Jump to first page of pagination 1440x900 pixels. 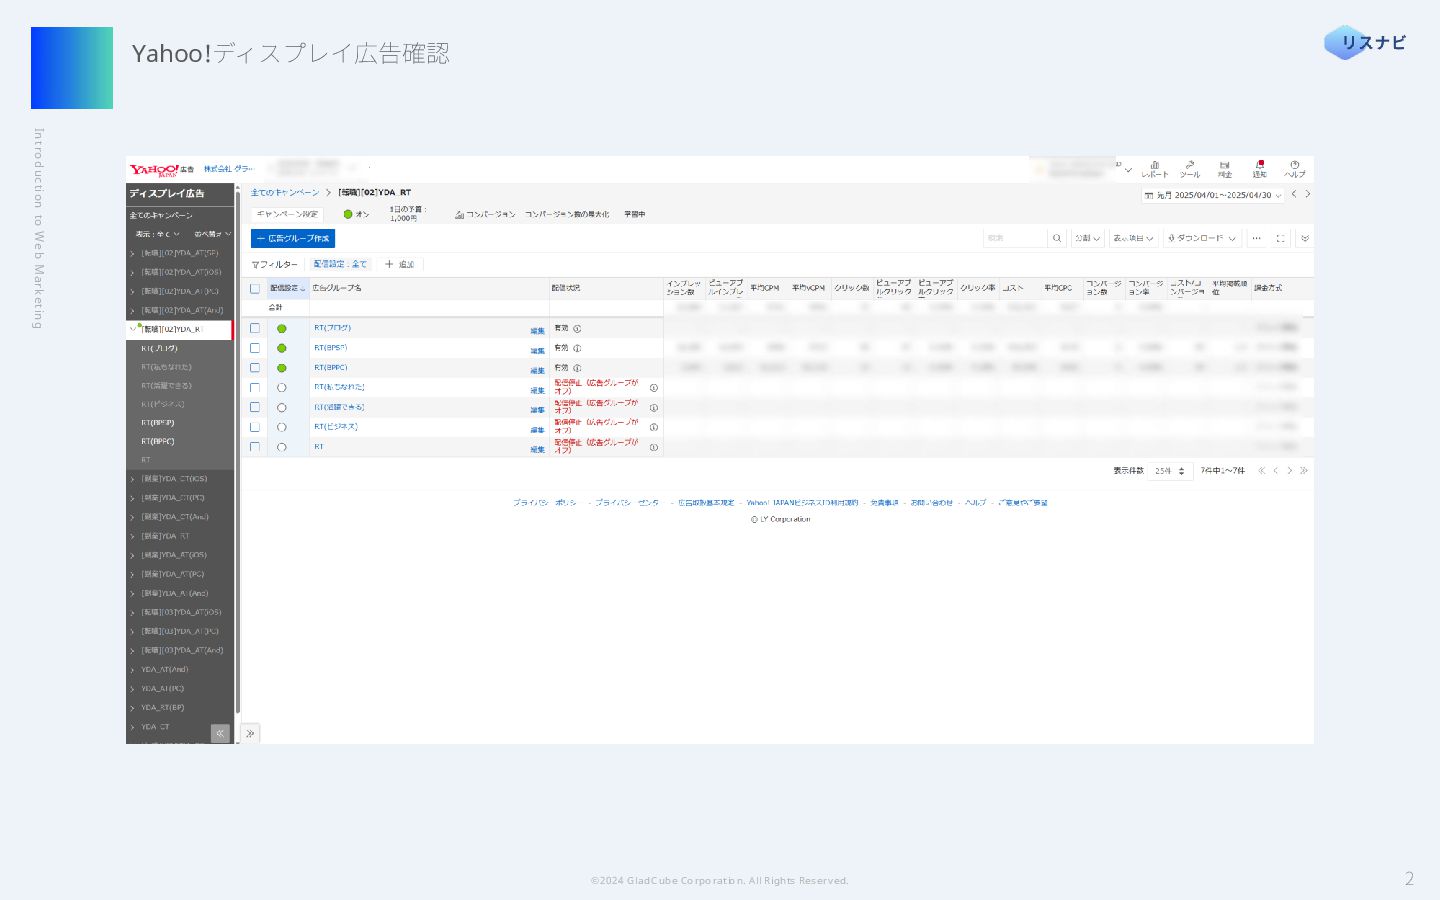pos(1262,470)
